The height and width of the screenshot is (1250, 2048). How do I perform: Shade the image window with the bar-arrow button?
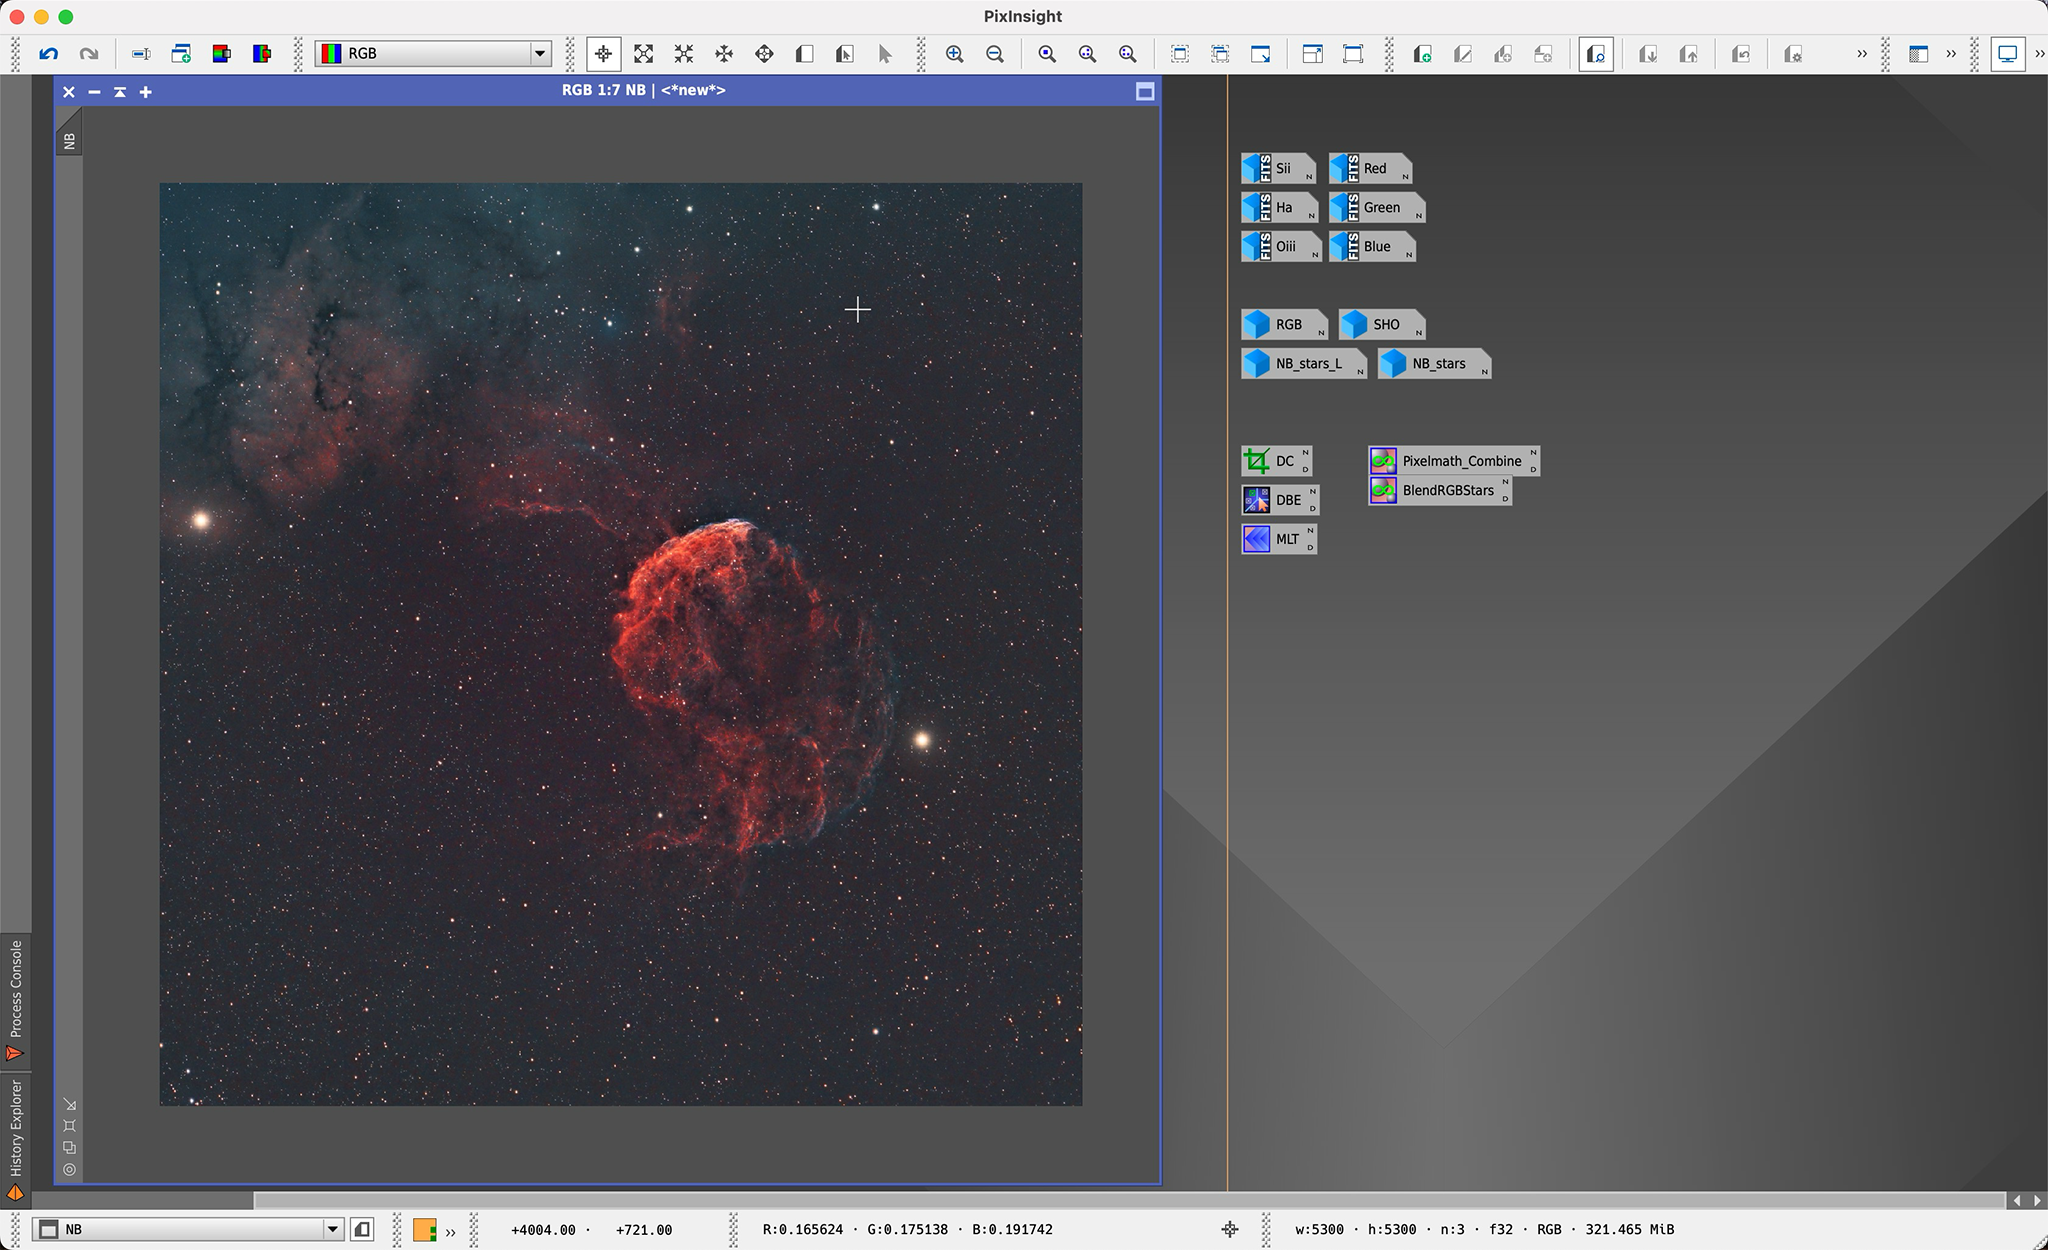(120, 92)
